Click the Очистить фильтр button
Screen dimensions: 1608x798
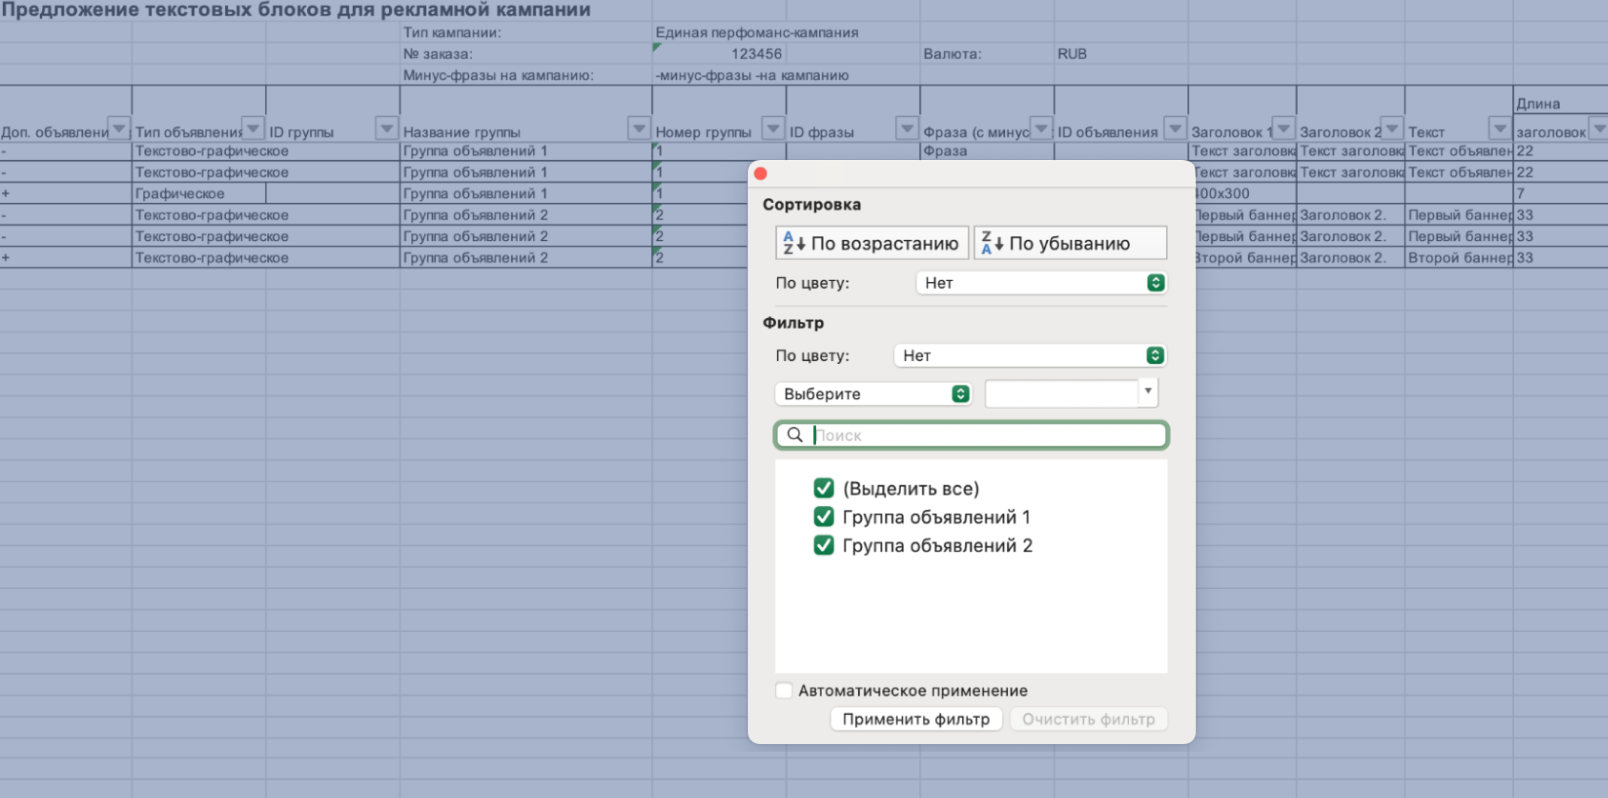pos(1088,719)
